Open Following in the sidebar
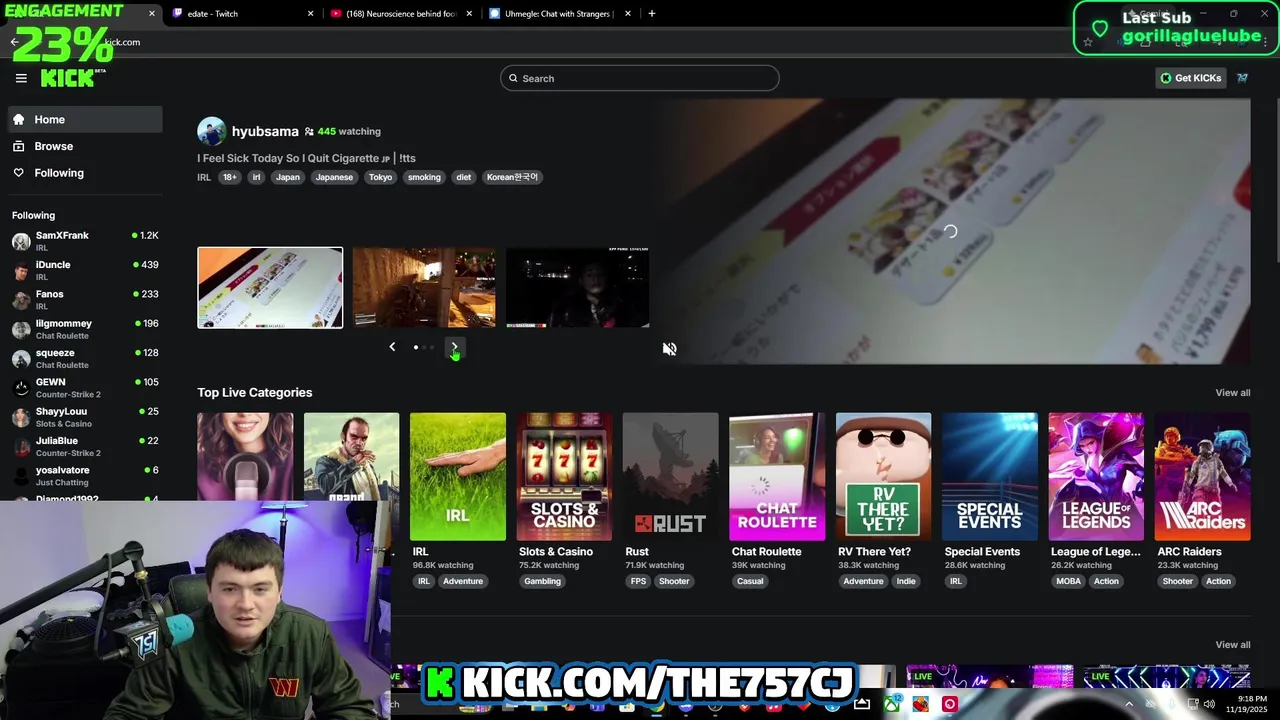1280x720 pixels. tap(85, 173)
